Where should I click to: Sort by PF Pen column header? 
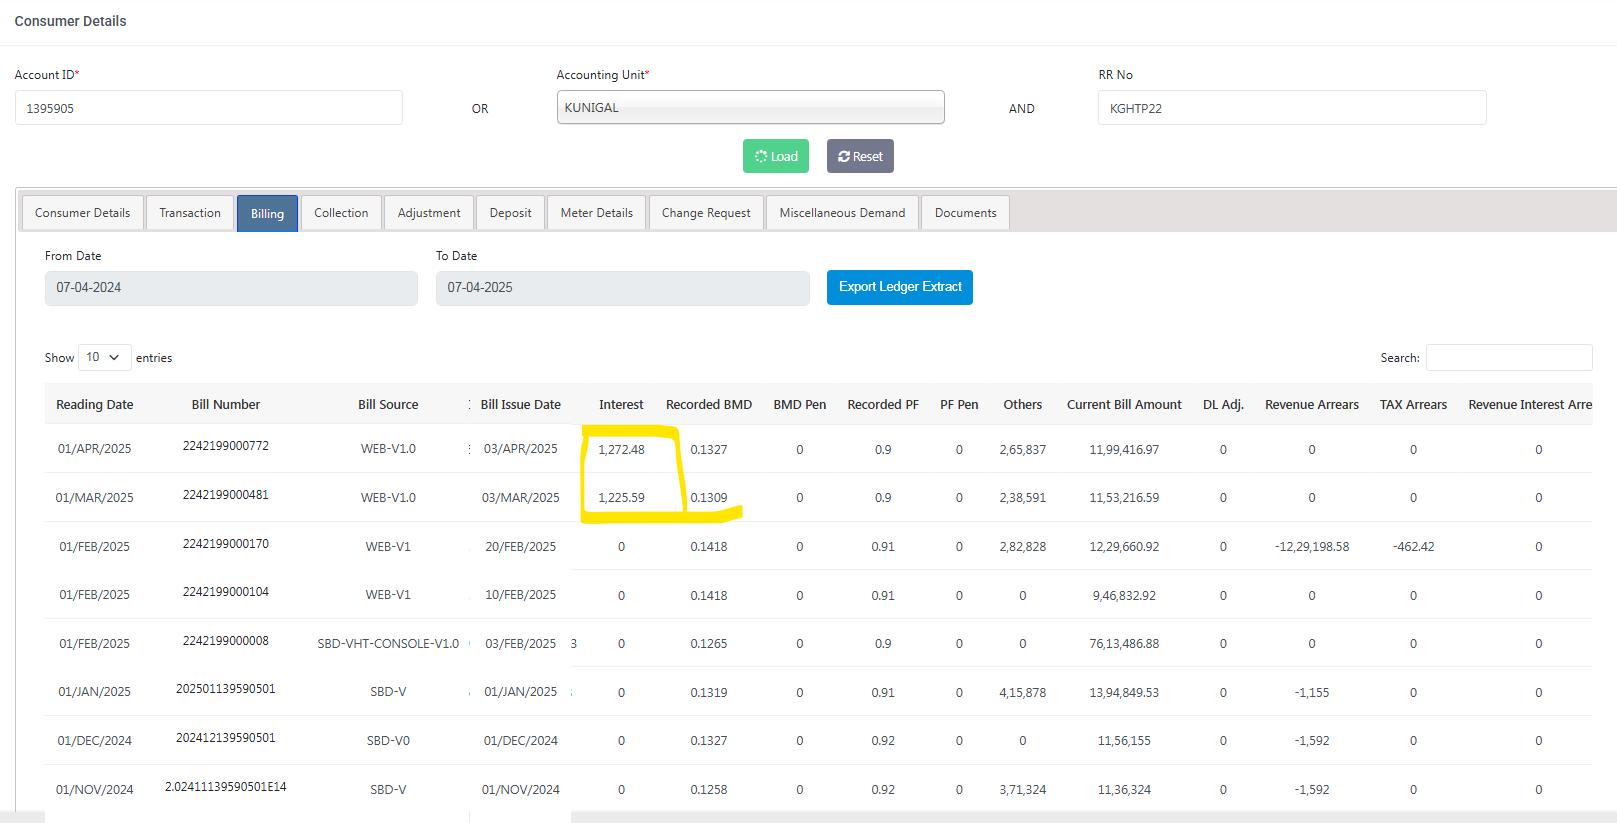pos(959,405)
